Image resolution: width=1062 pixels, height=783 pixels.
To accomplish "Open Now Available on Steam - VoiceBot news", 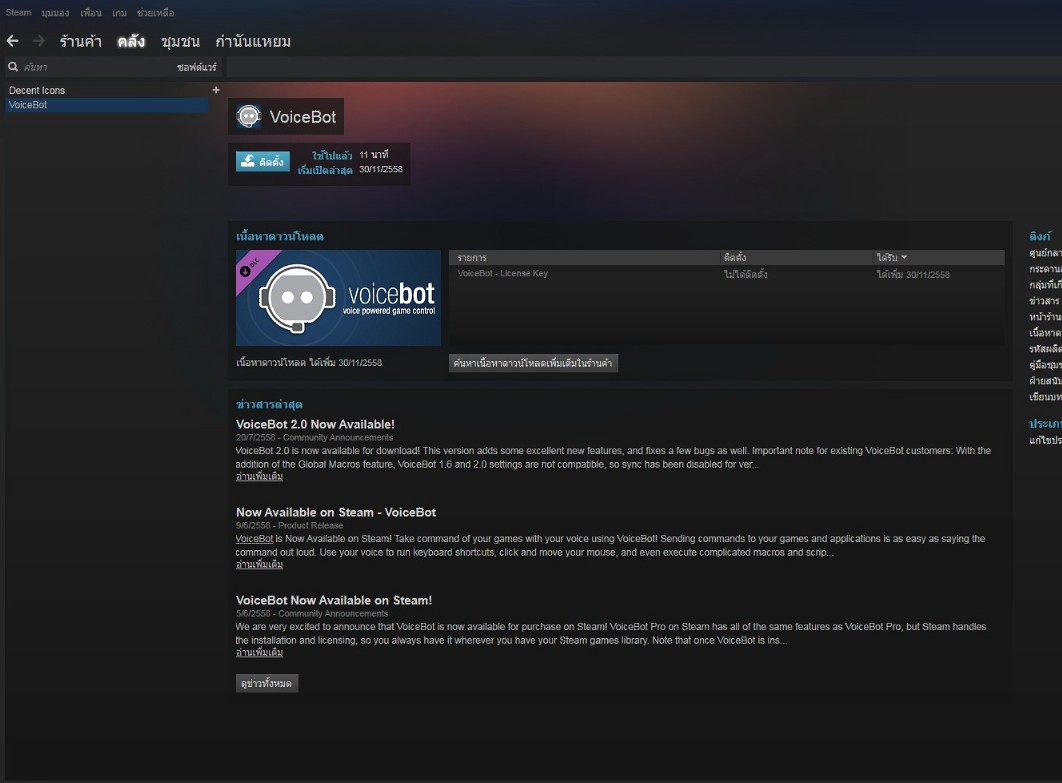I will 336,512.
